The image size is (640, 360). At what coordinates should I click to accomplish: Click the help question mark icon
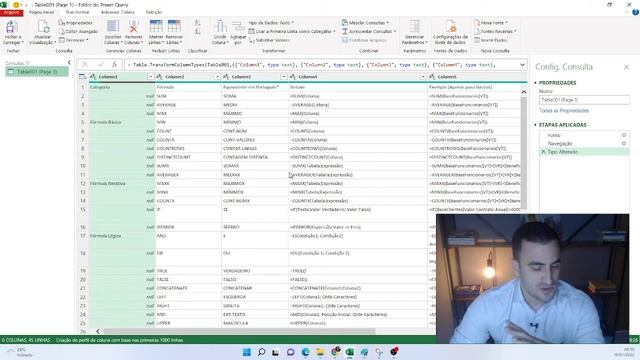pos(635,13)
